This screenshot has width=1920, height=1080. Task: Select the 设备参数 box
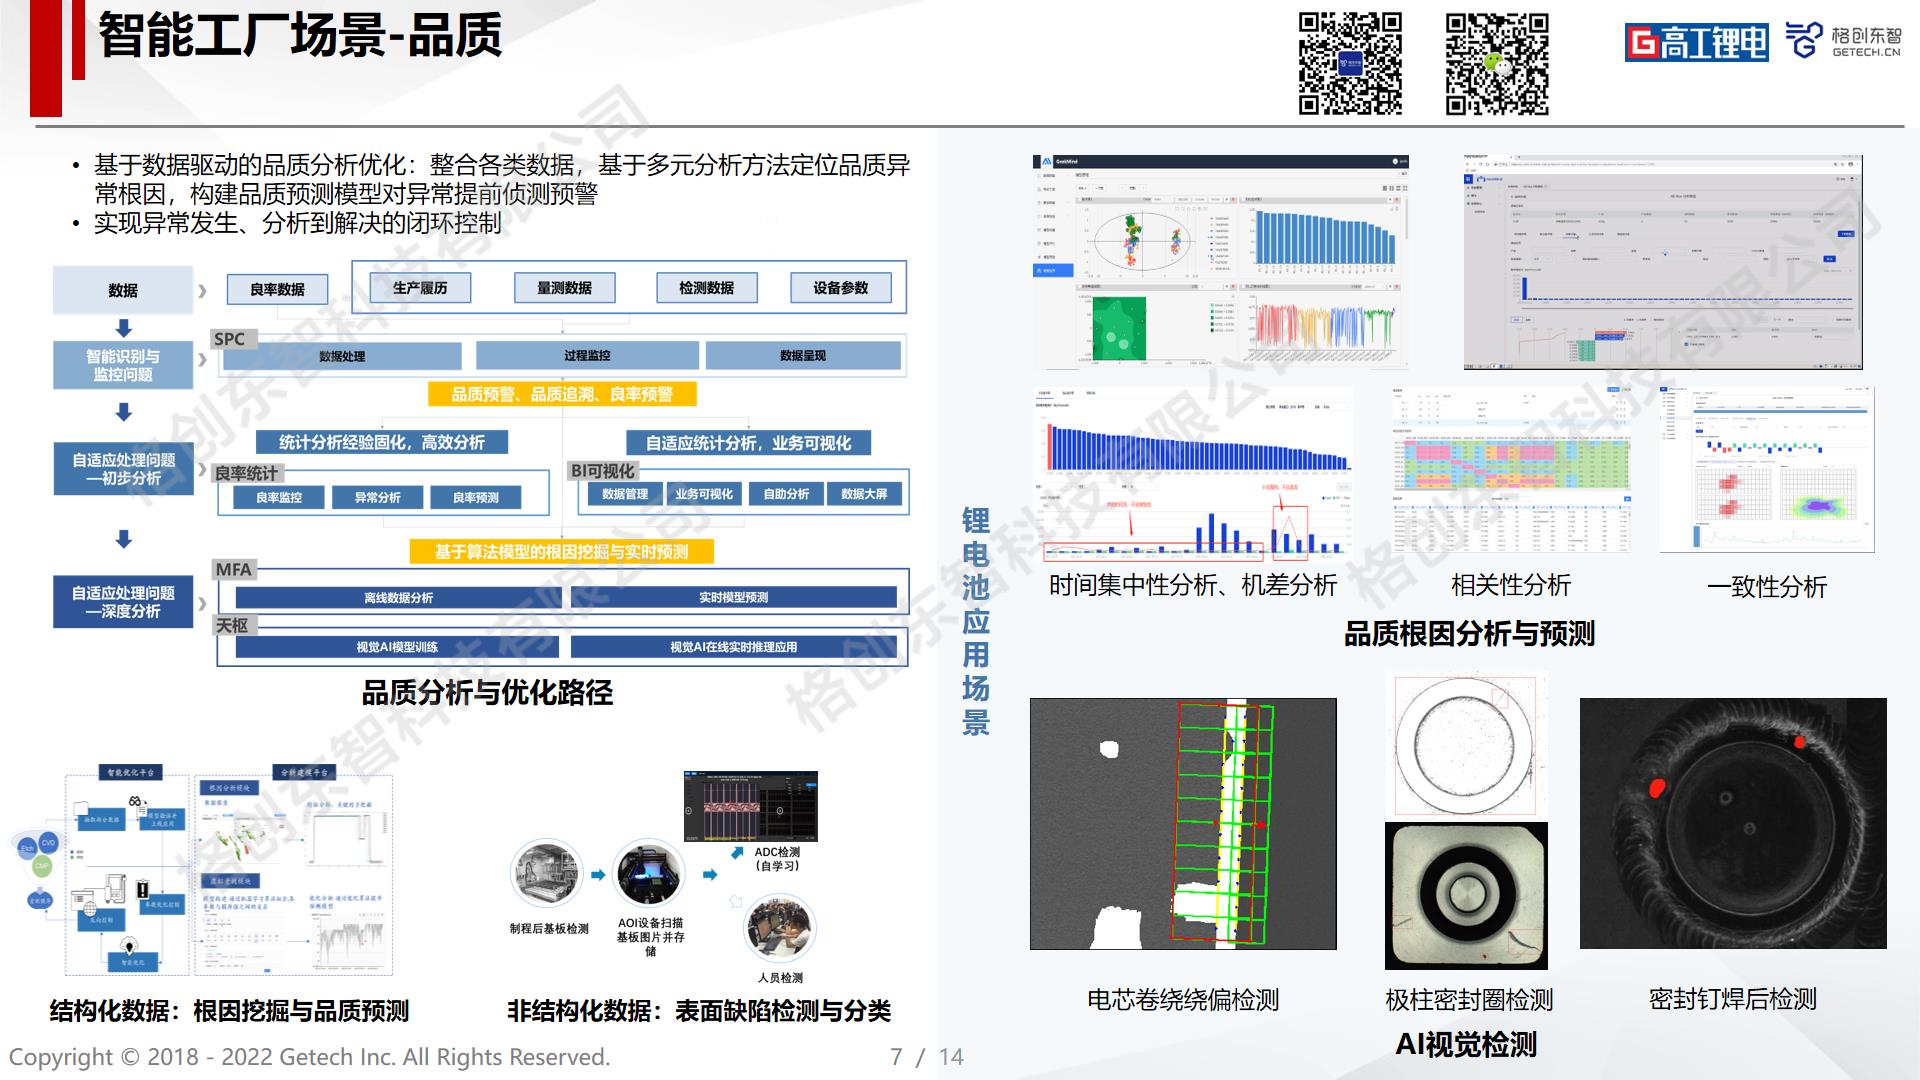click(840, 288)
